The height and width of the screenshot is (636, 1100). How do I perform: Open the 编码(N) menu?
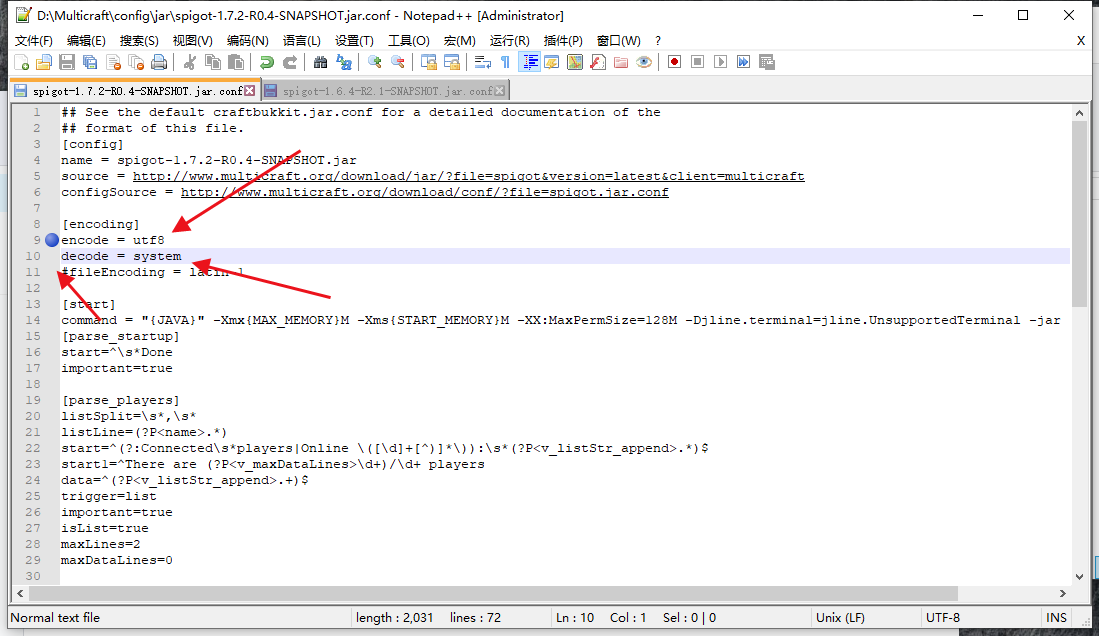(248, 41)
